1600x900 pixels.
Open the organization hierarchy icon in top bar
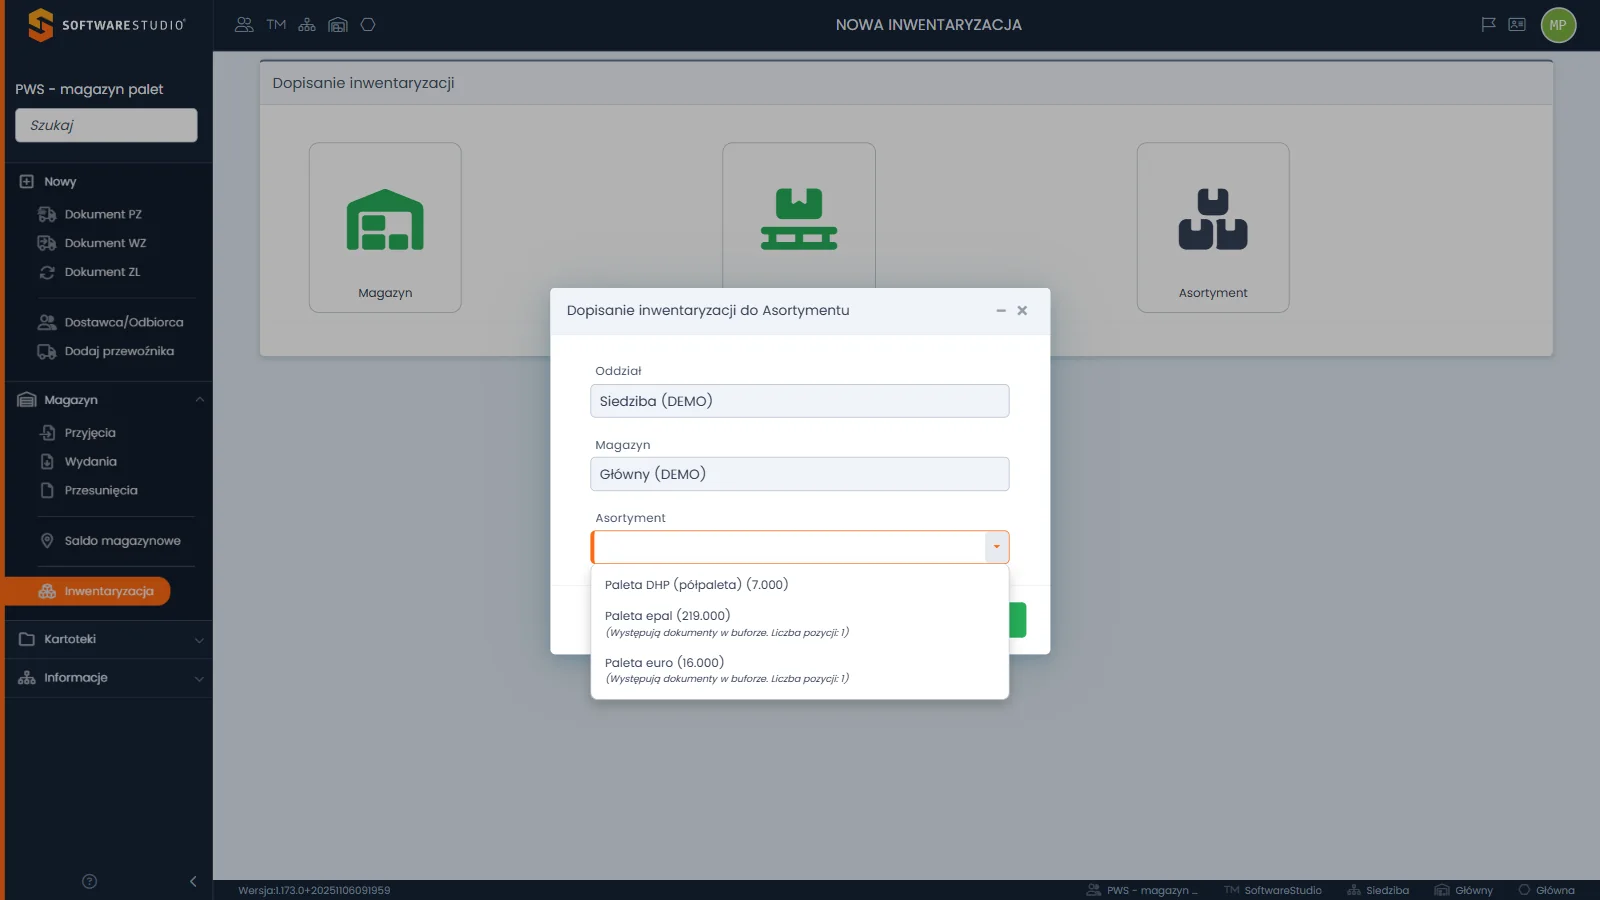[307, 25]
